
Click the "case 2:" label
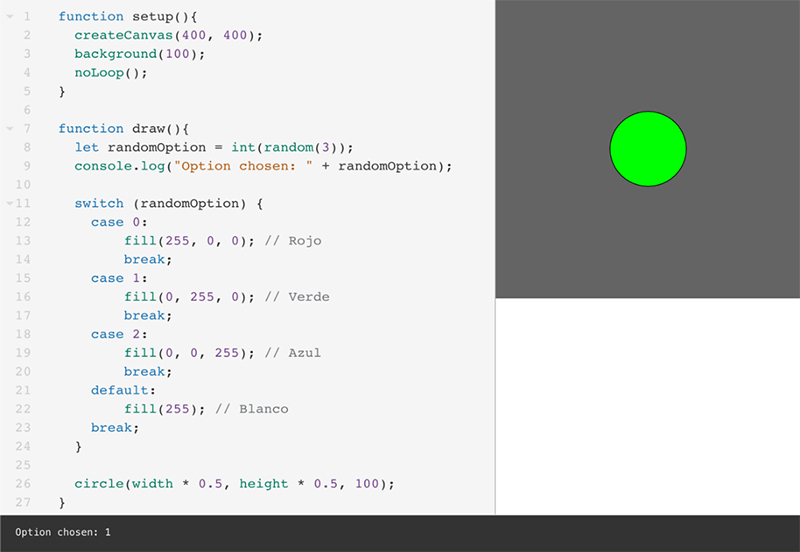point(119,335)
